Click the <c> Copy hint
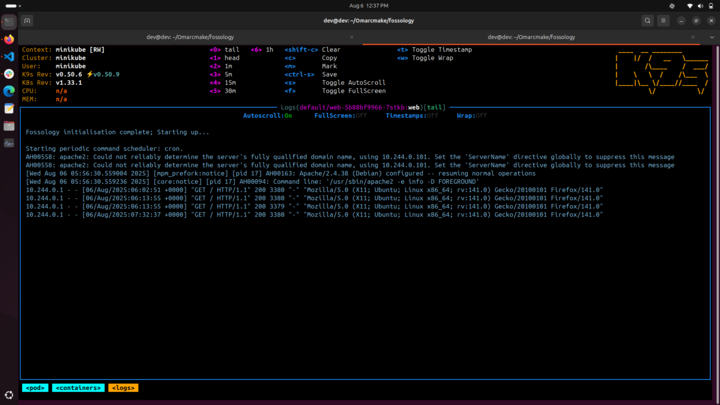This screenshot has height=405, width=720. [310, 58]
